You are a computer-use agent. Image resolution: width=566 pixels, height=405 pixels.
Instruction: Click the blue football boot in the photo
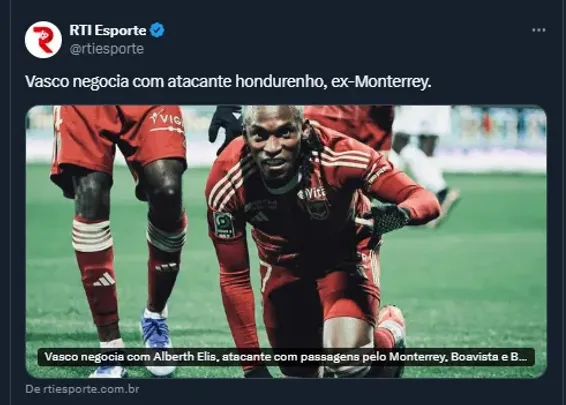(155, 331)
